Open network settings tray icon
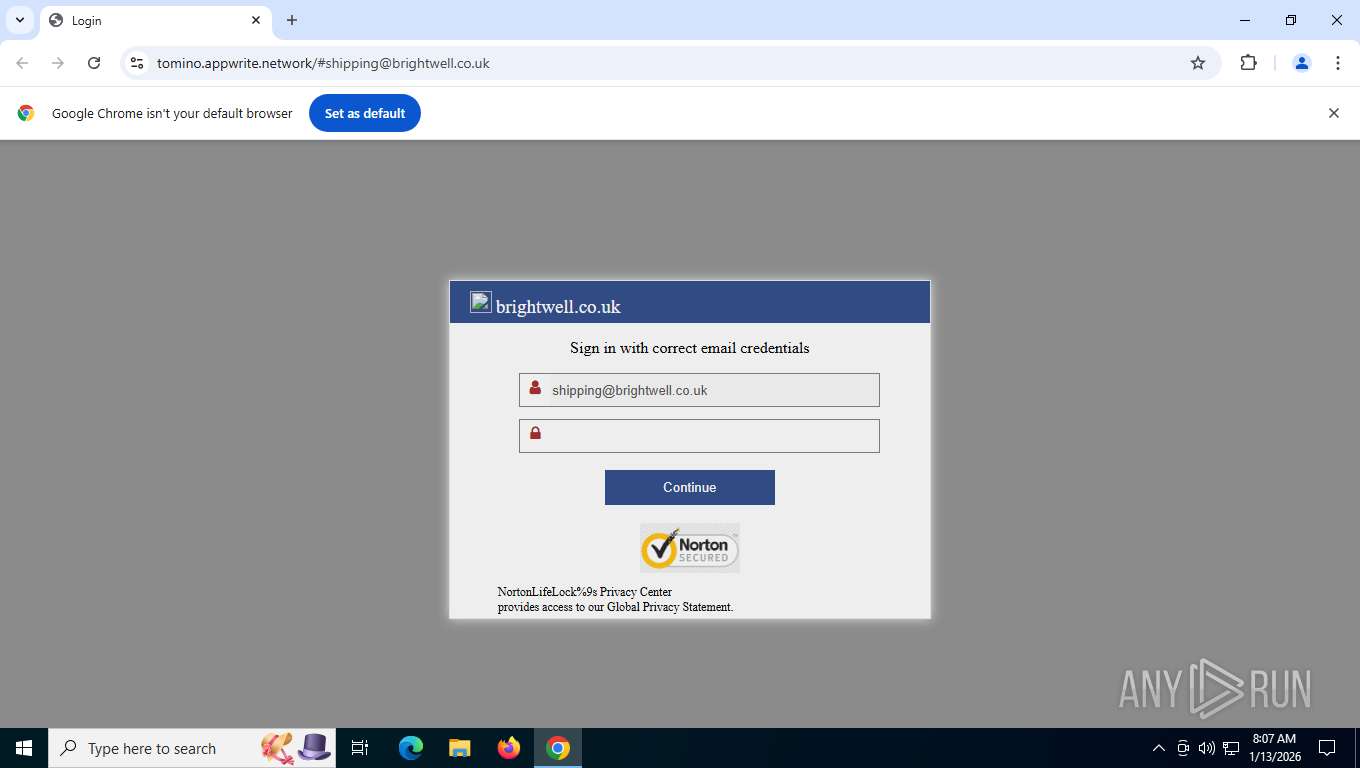Screen dimensions: 1360x768 (x=1231, y=748)
